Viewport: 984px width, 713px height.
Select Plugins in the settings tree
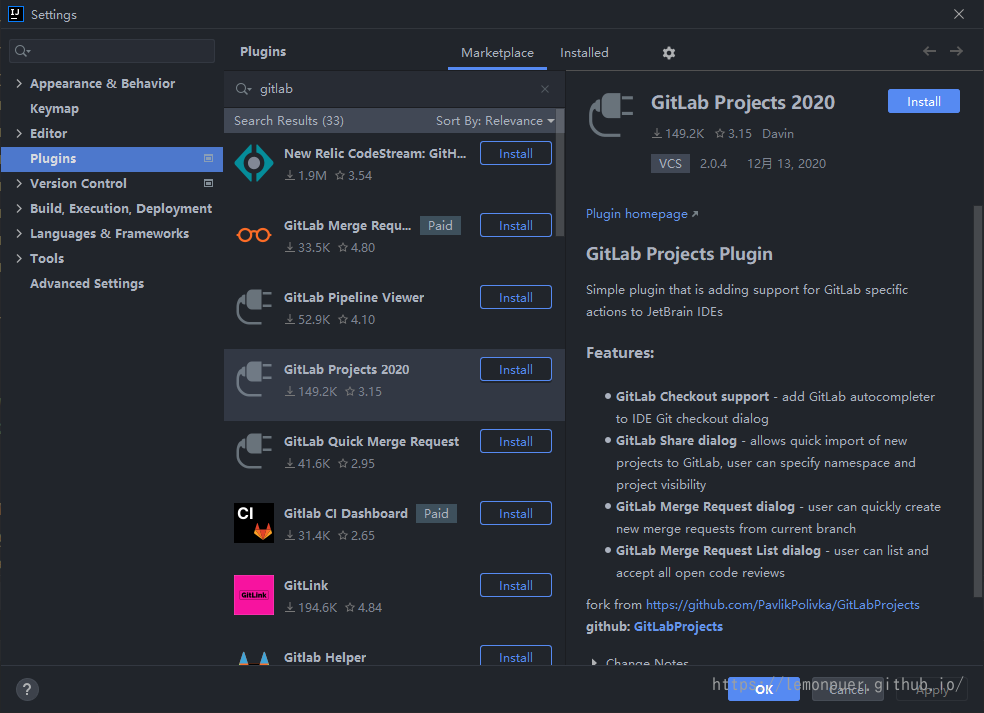(112, 159)
